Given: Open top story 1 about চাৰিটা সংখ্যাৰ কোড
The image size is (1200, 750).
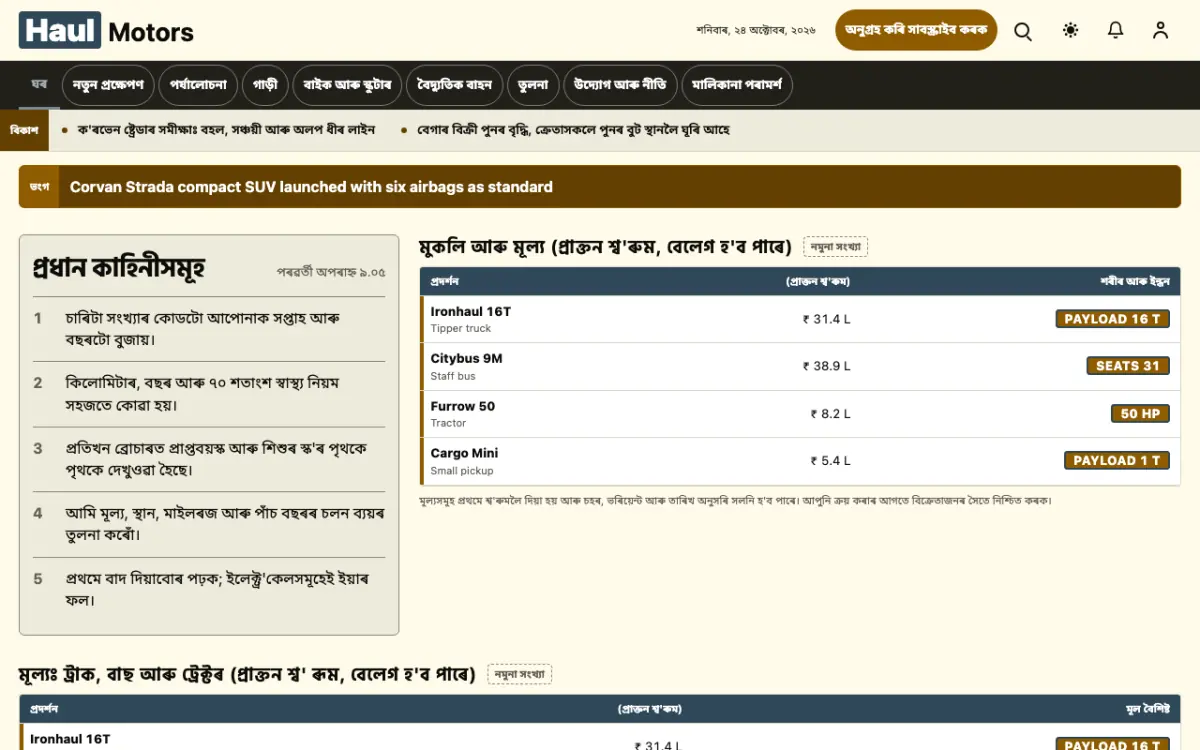Looking at the screenshot, I should [209, 329].
